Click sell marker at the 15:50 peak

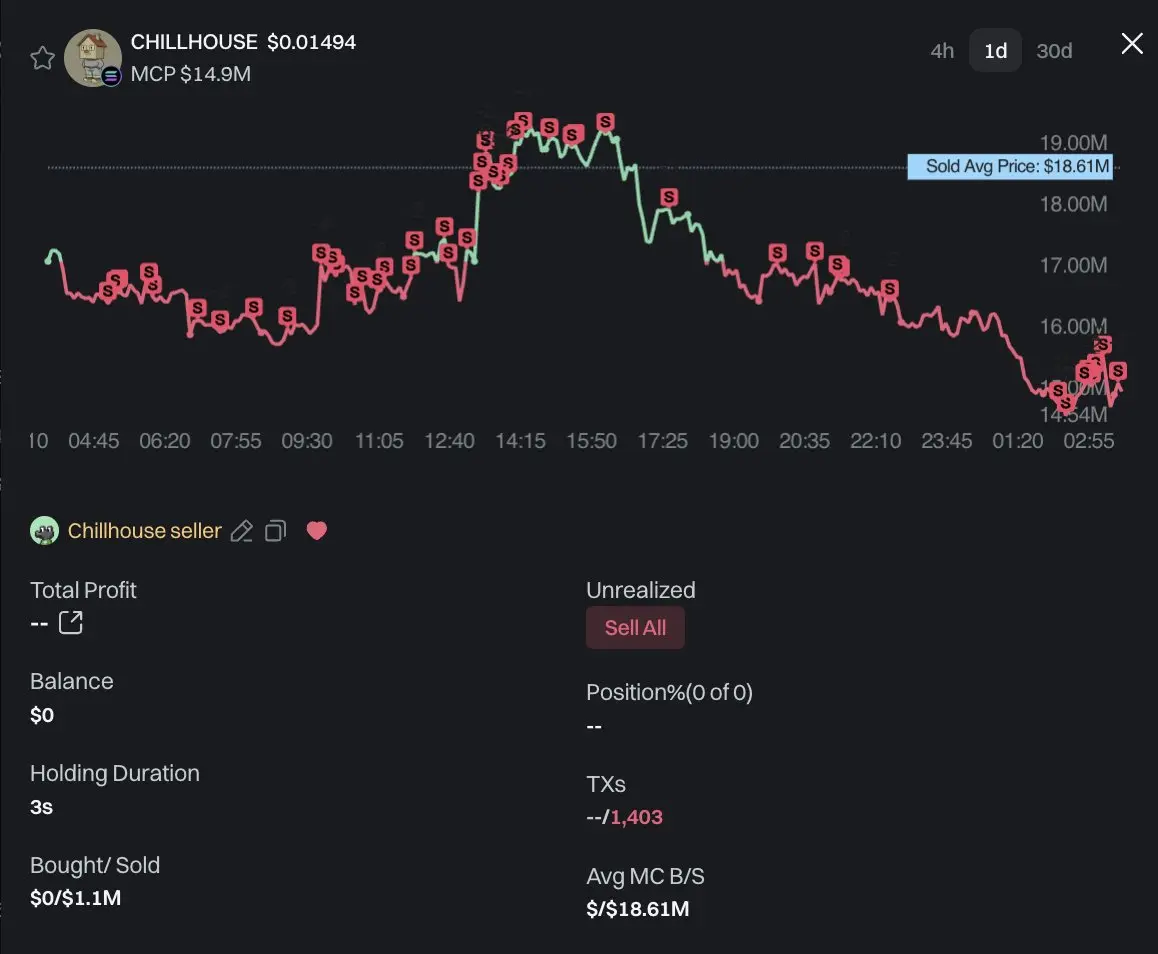pos(606,122)
